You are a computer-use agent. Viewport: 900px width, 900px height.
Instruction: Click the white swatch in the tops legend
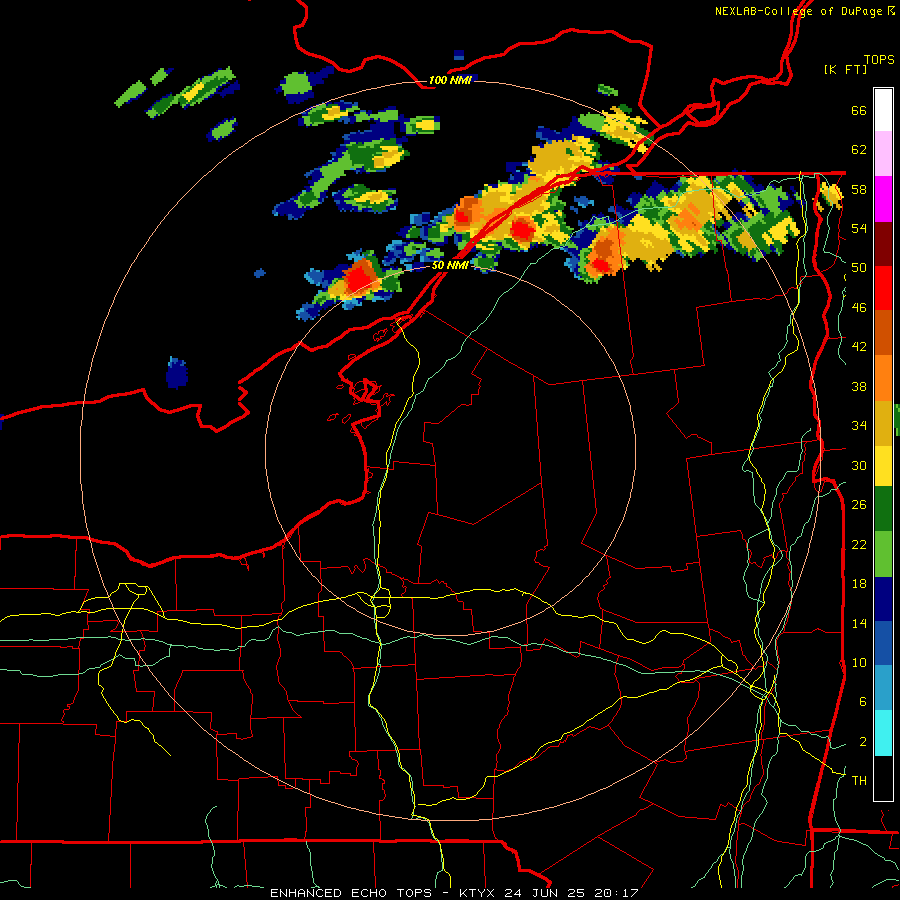tap(883, 110)
